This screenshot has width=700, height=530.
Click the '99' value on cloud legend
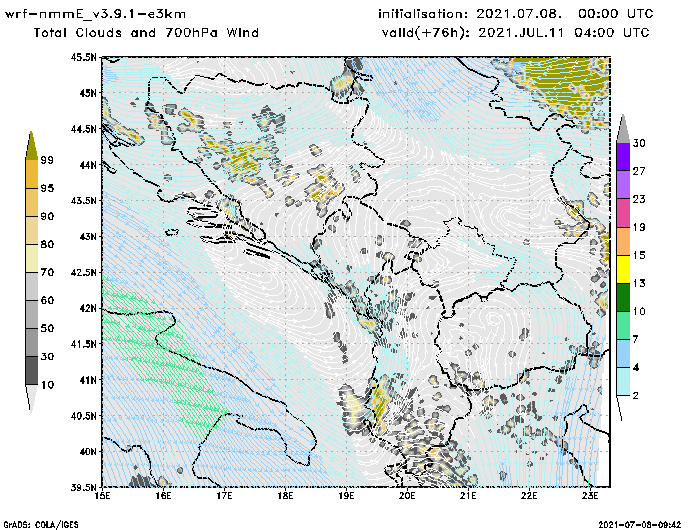click(47, 160)
